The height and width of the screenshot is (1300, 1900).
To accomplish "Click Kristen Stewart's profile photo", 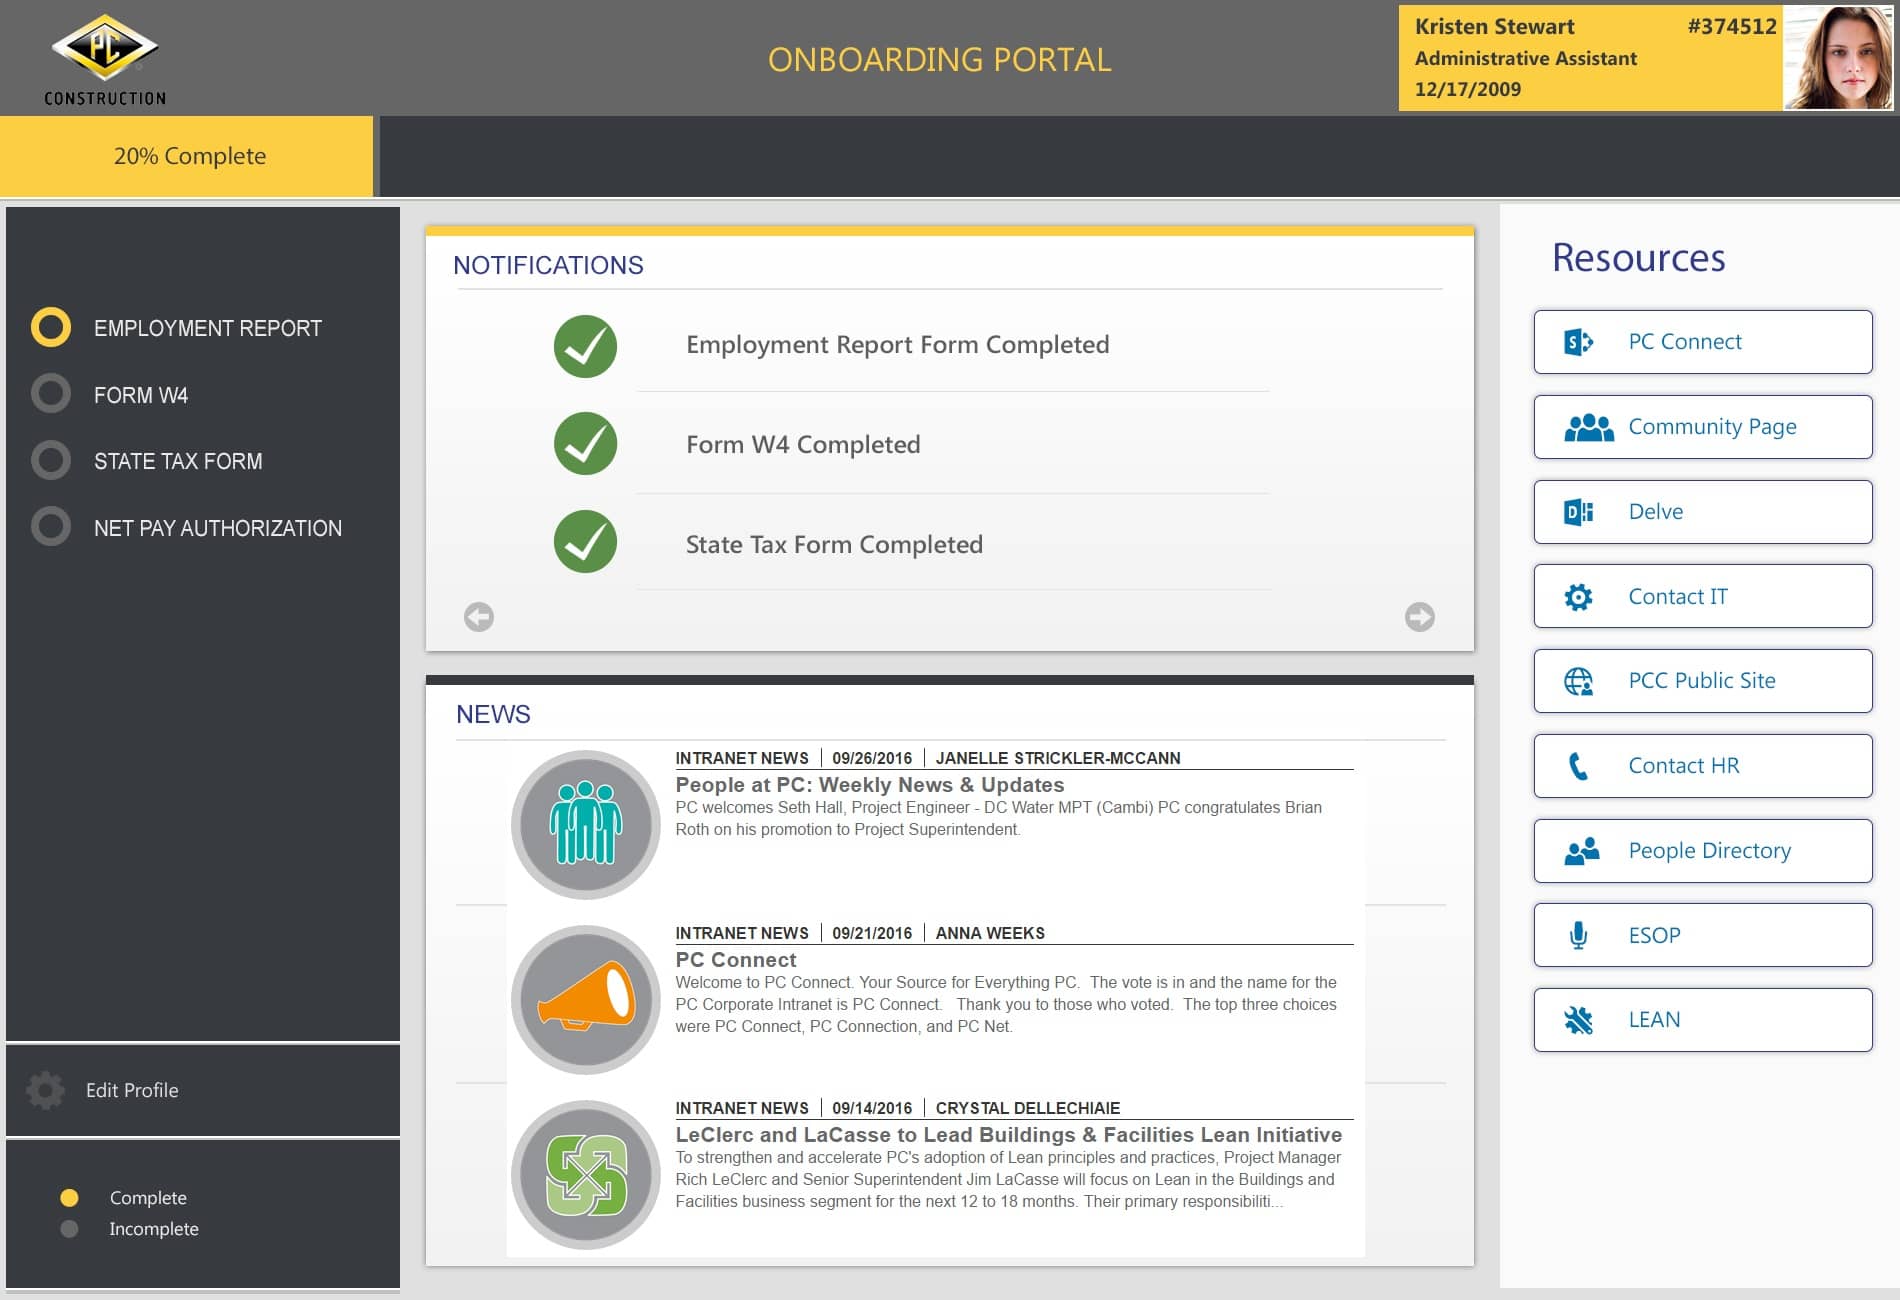I will point(1838,58).
